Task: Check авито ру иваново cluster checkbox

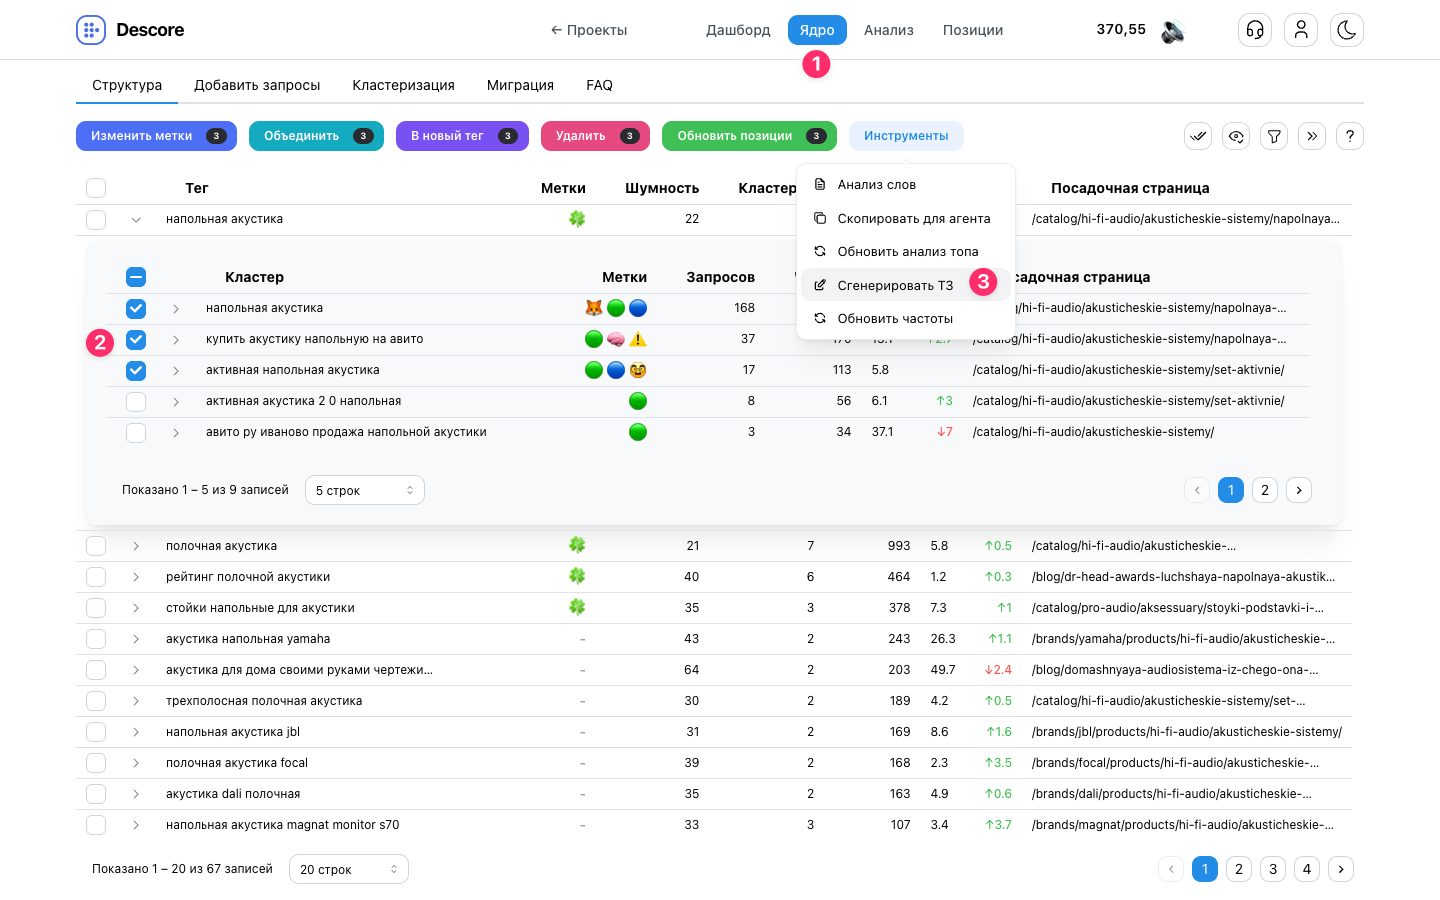Action: (136, 433)
